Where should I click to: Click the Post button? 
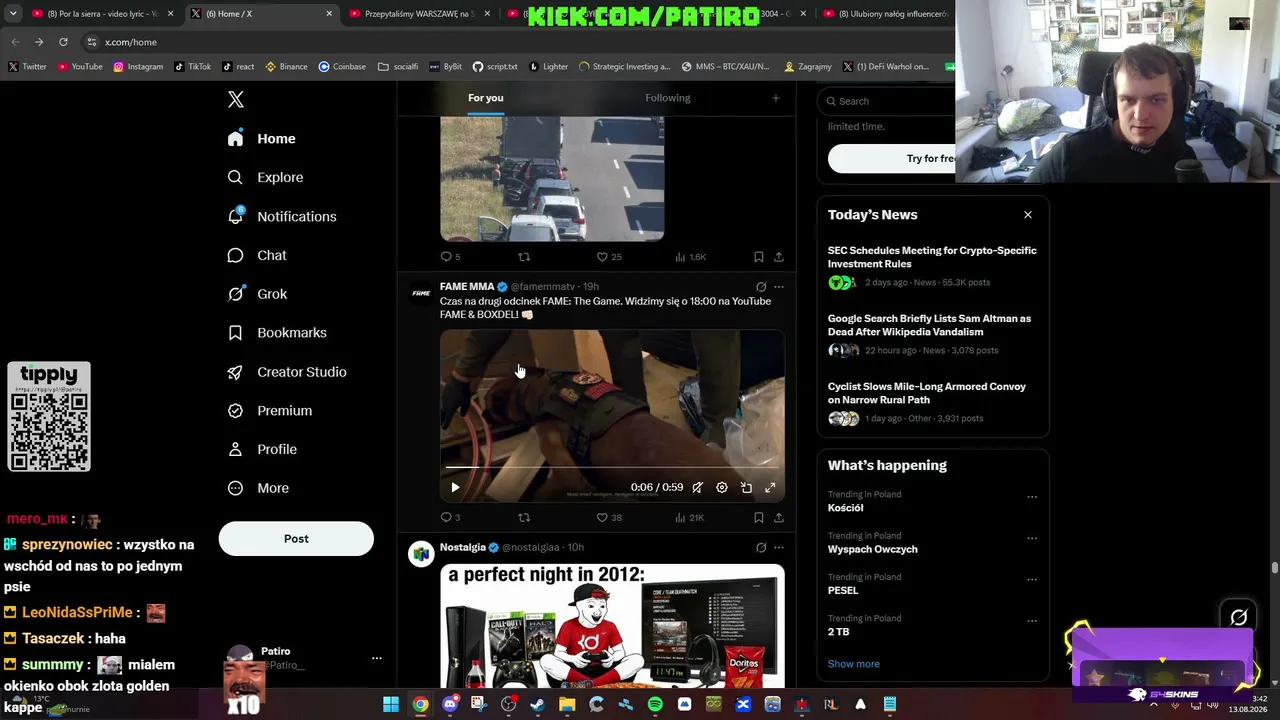pos(296,539)
